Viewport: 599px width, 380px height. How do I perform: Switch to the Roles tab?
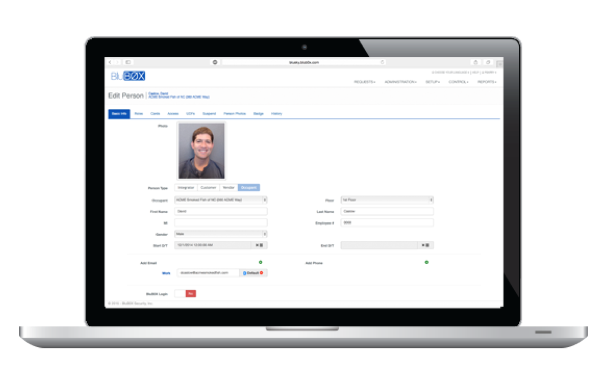tap(139, 114)
